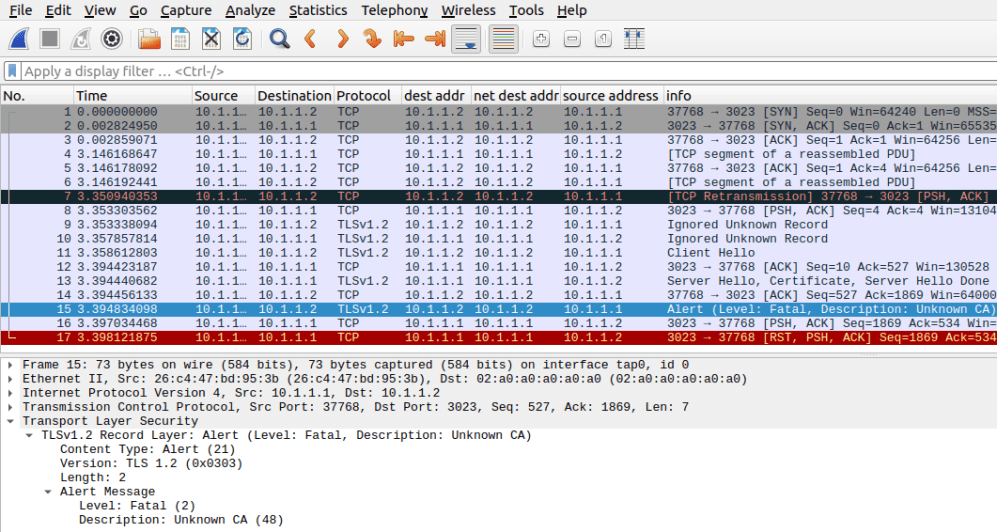Collapse the Alert Message subtree
997x532 pixels.
pos(48,492)
